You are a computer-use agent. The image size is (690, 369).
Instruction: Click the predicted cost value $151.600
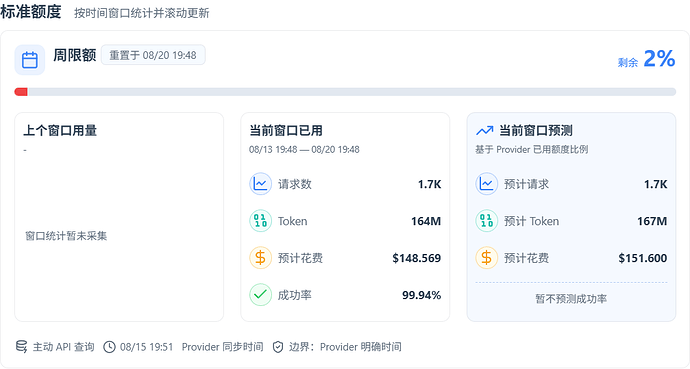643,258
